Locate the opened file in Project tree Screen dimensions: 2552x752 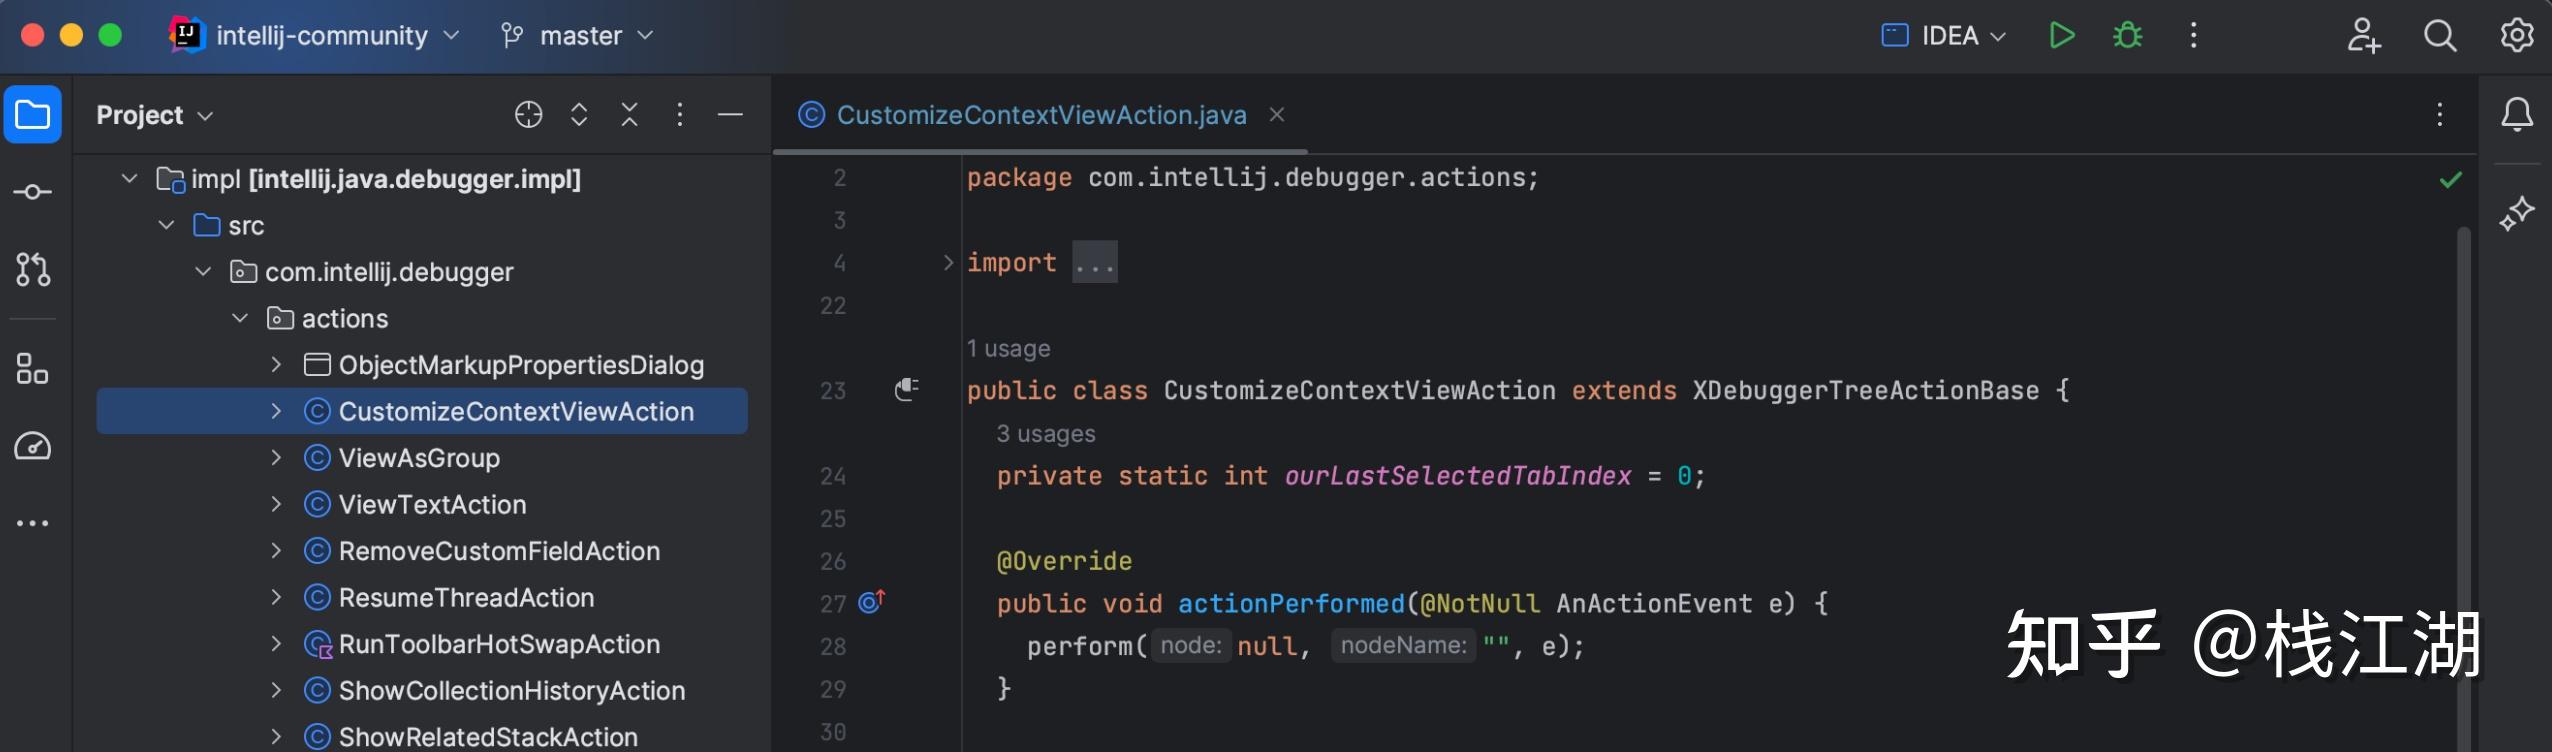click(x=528, y=115)
